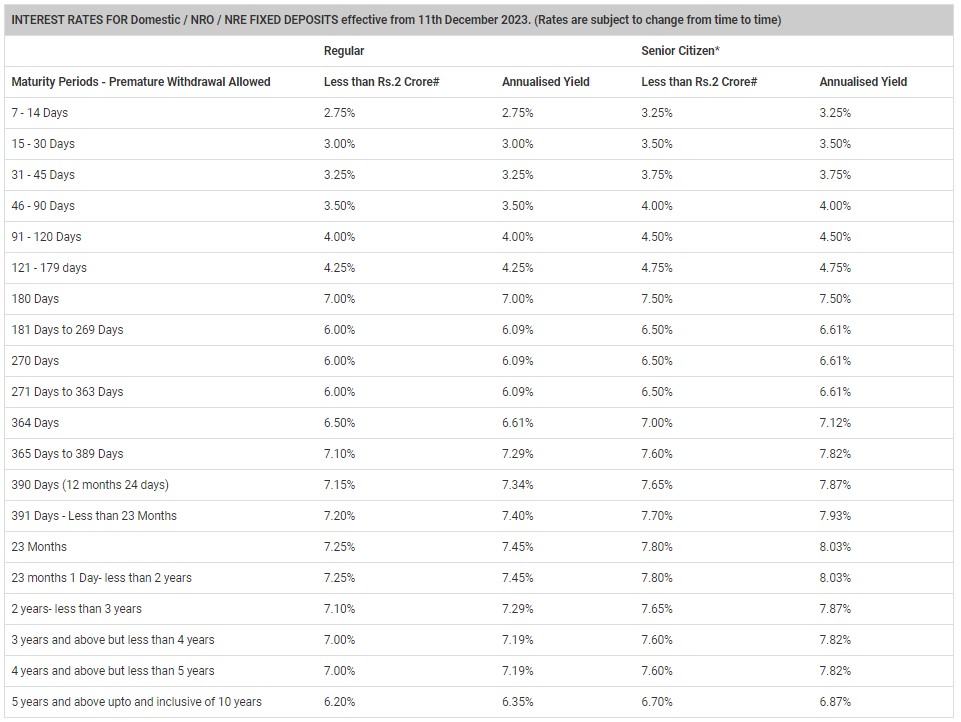Click 5 years and above upto 10 years
Image resolution: width=961 pixels, height=722 pixels.
[137, 702]
